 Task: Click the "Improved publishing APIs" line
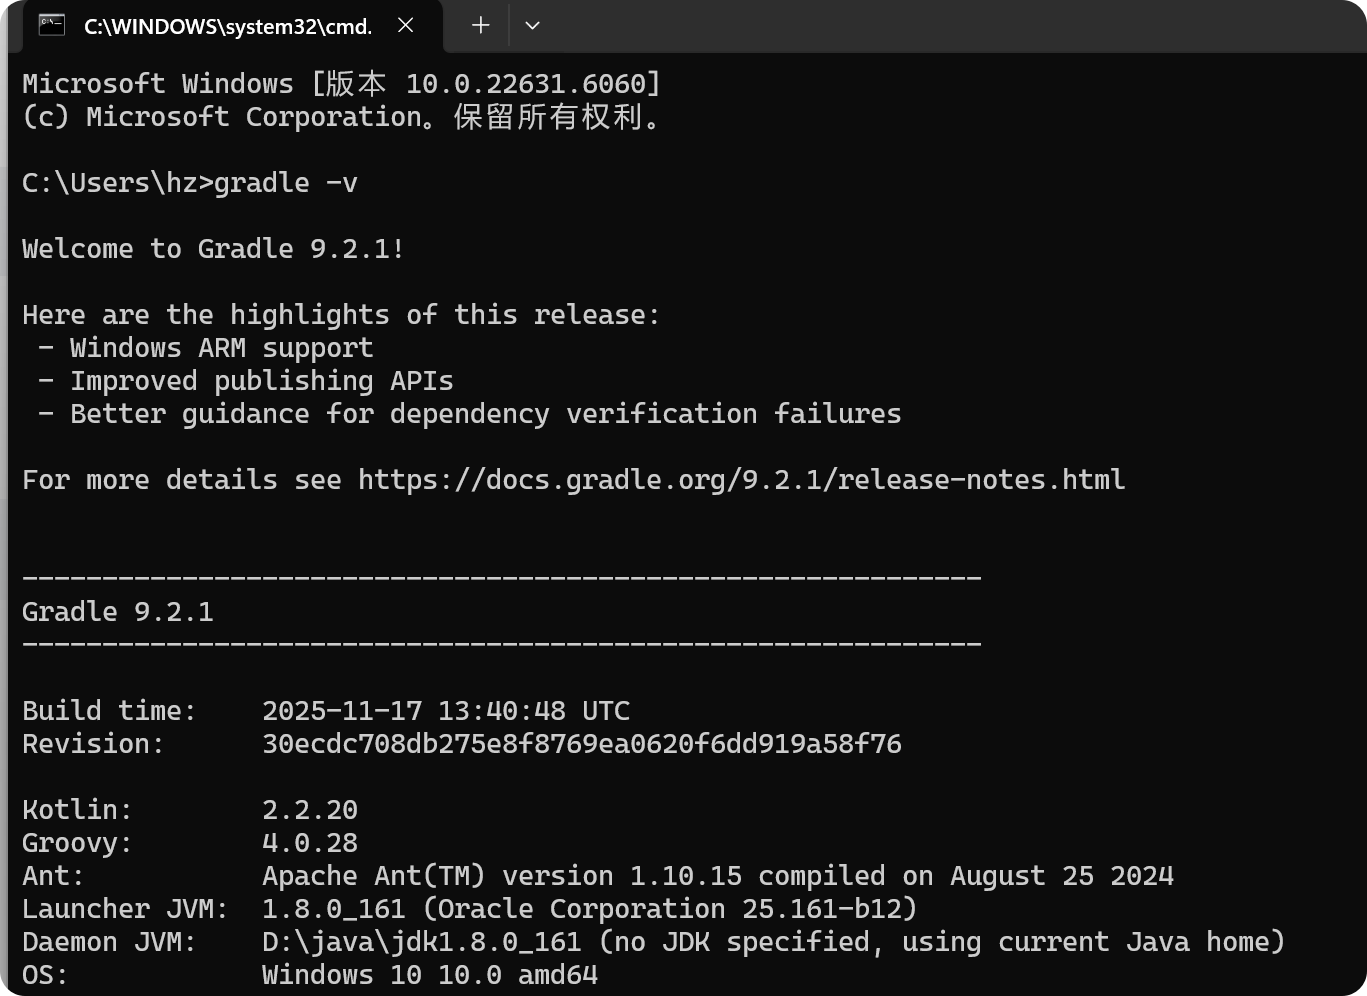pyautogui.click(x=261, y=381)
